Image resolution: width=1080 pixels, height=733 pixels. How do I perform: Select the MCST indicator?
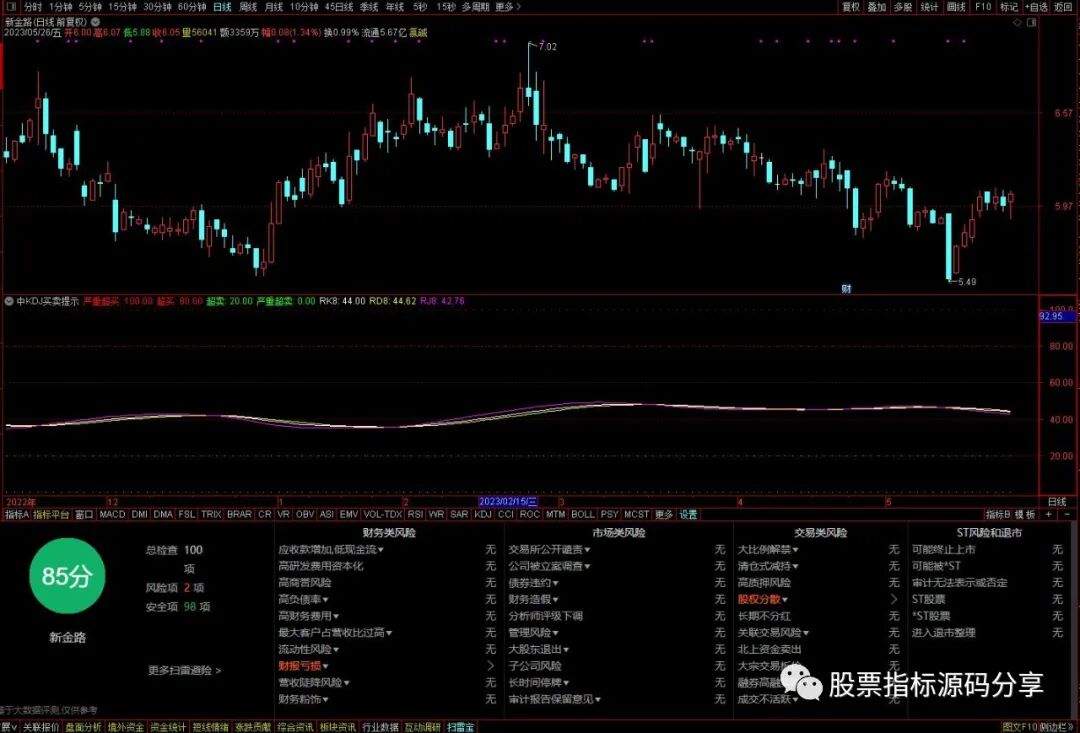636,515
